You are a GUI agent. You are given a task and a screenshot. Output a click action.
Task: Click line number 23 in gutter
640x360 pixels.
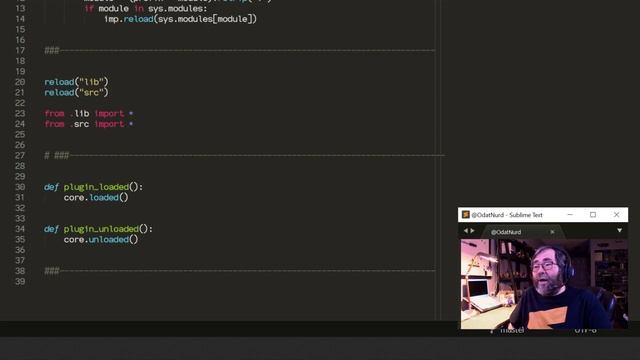[x=20, y=113]
